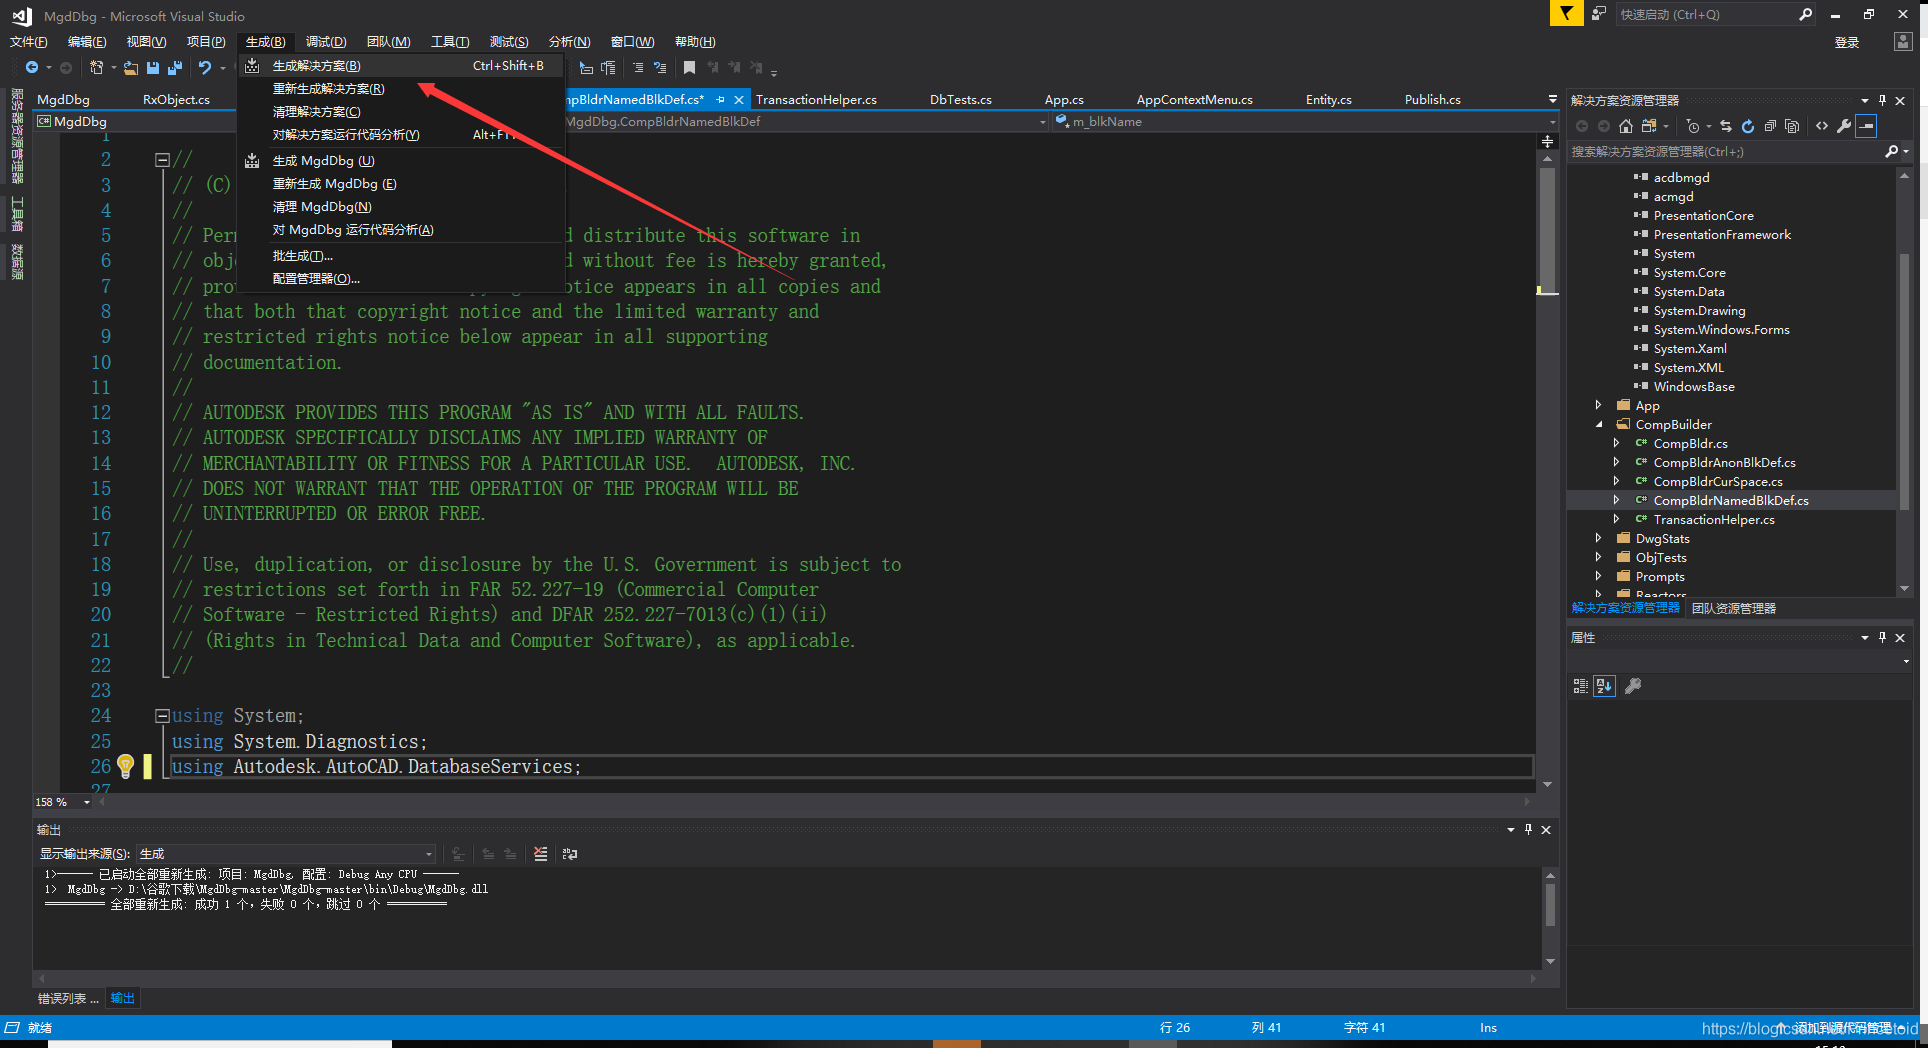Select 重新生成解决方案(R) from Build menu
This screenshot has height=1048, width=1928.
tap(400, 89)
